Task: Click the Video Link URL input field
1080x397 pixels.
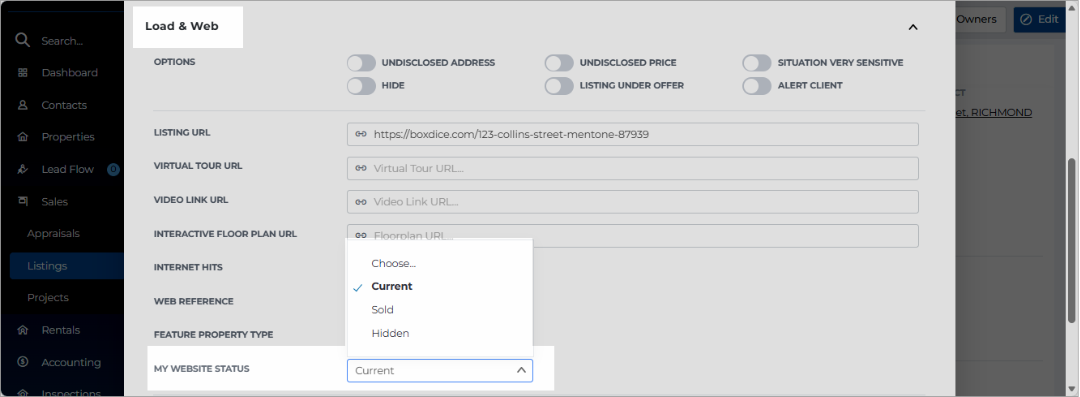Action: click(632, 202)
